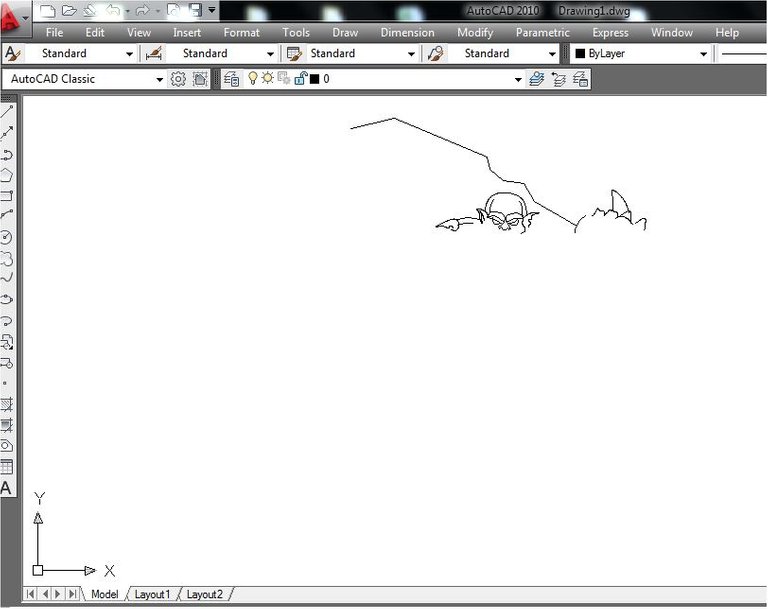Viewport: 768px width, 609px height.
Task: Click the Layer States Manager icon
Action: tap(580, 79)
